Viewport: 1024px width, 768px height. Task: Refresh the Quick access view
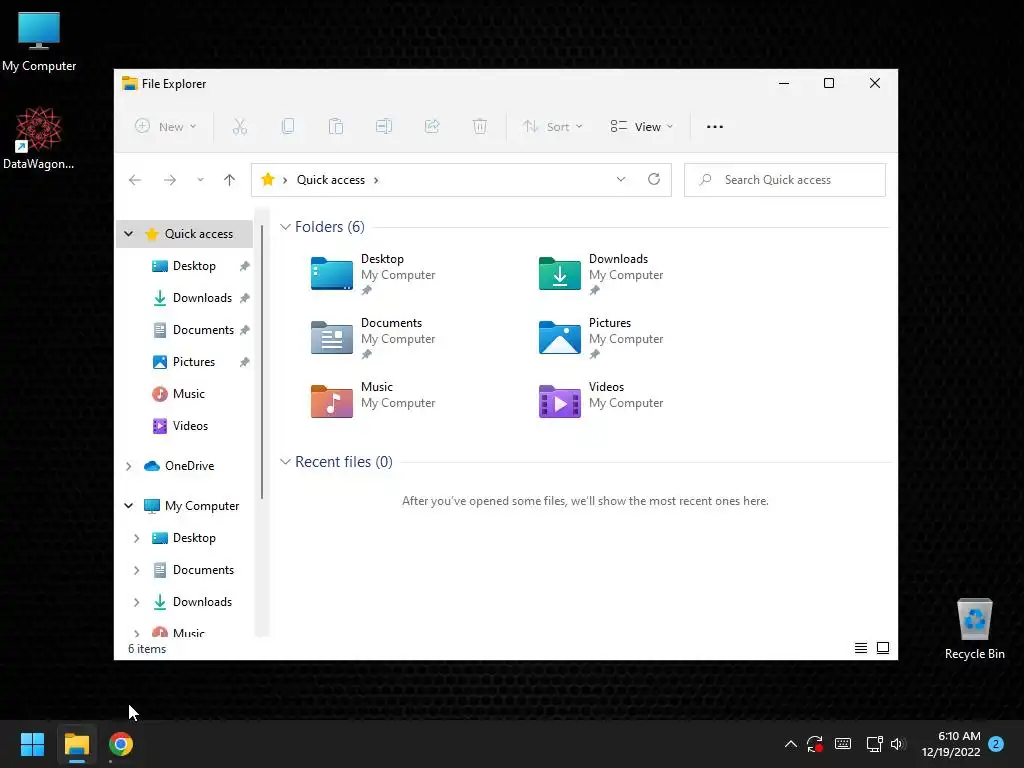[654, 179]
